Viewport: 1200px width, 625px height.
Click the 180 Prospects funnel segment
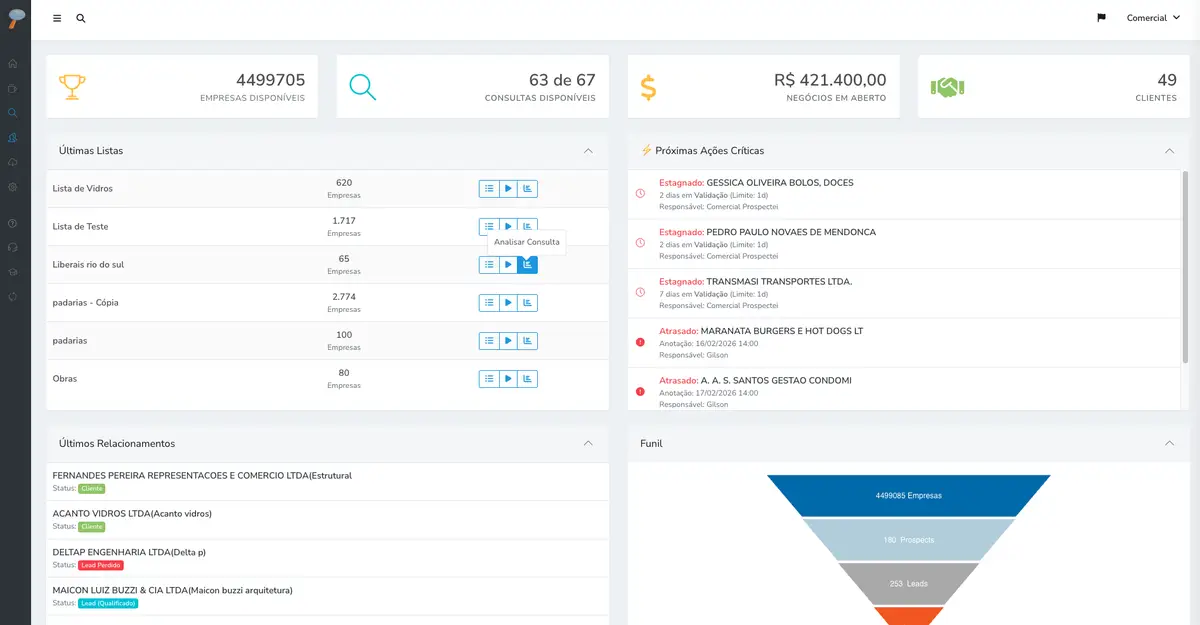908,539
